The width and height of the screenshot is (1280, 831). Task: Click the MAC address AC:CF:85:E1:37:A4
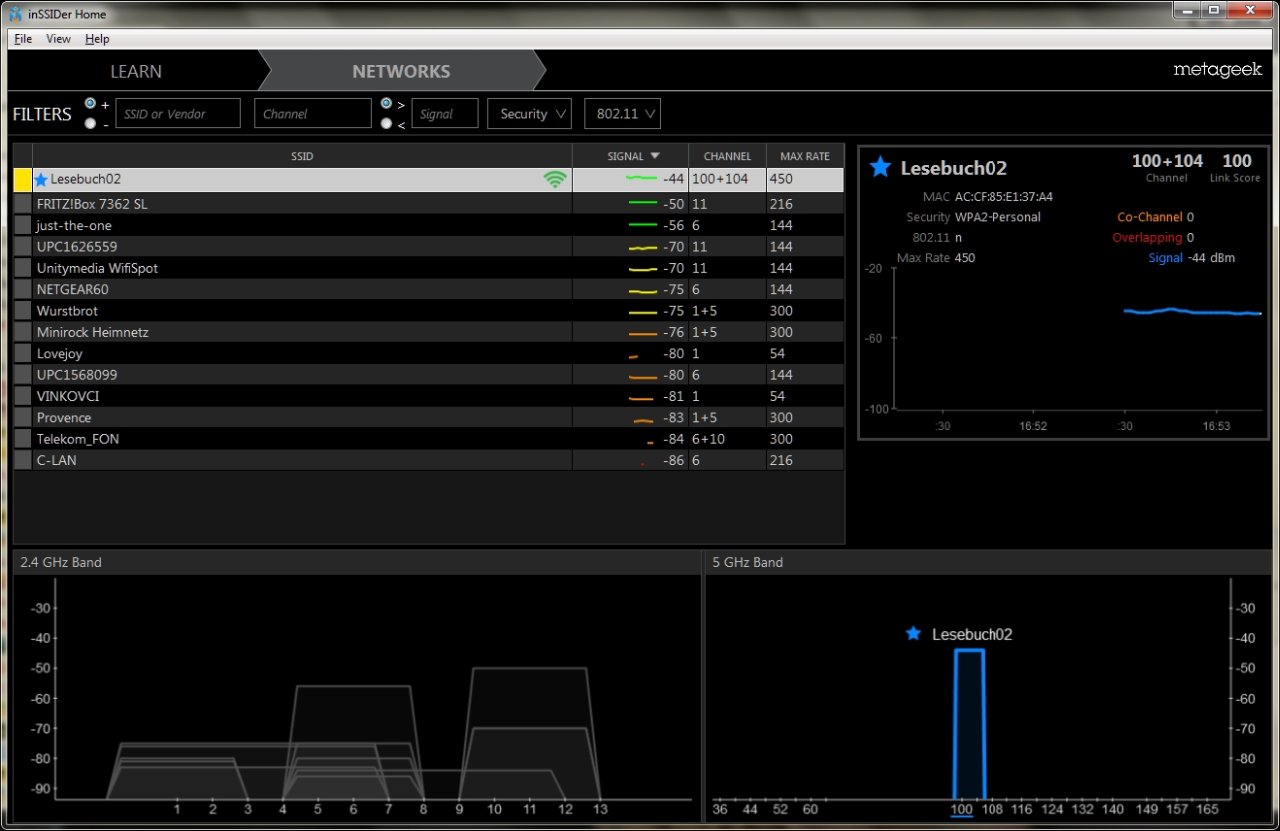tap(1003, 197)
